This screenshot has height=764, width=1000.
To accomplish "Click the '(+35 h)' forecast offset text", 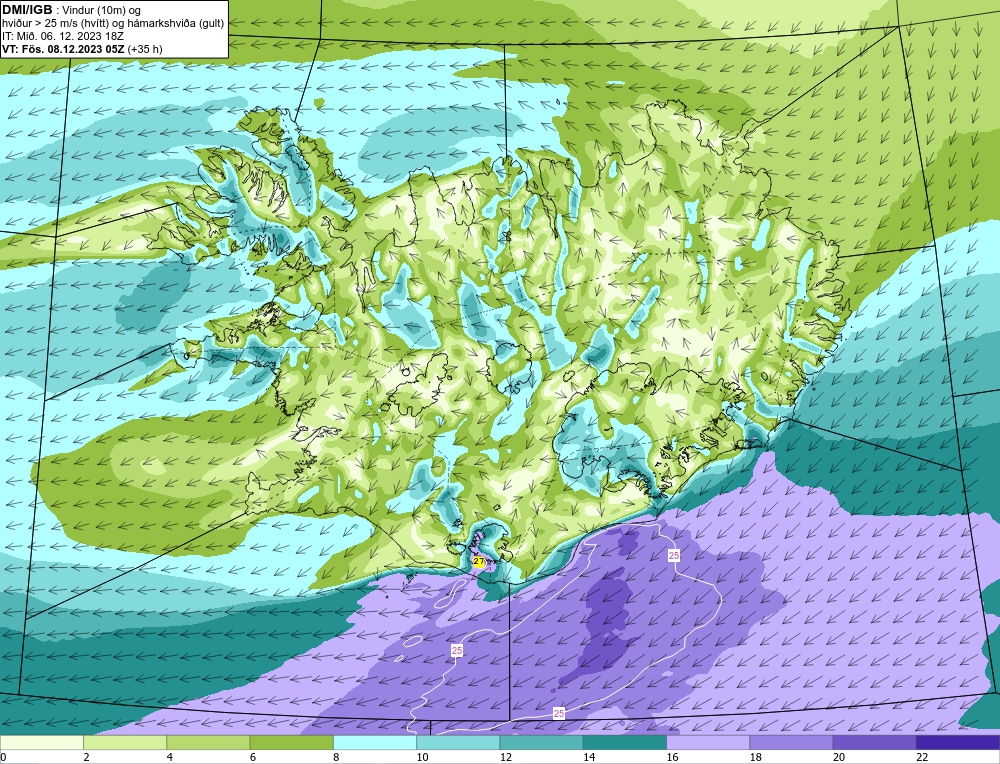I will click(145, 49).
